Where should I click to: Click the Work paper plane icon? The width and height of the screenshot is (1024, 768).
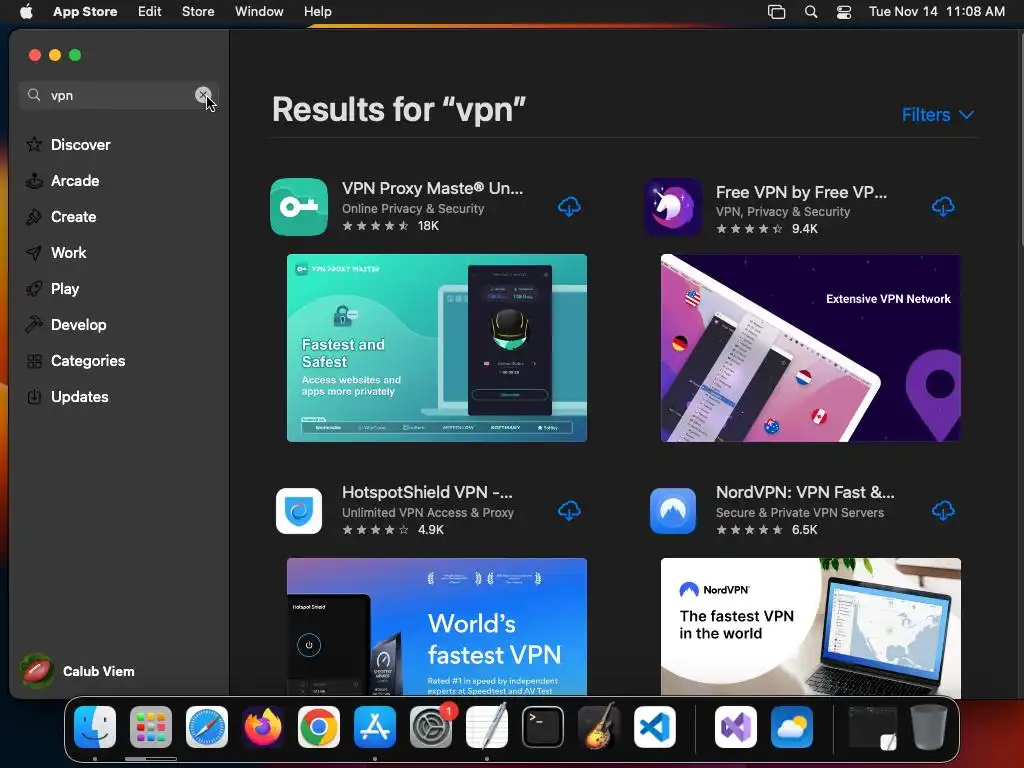(34, 252)
